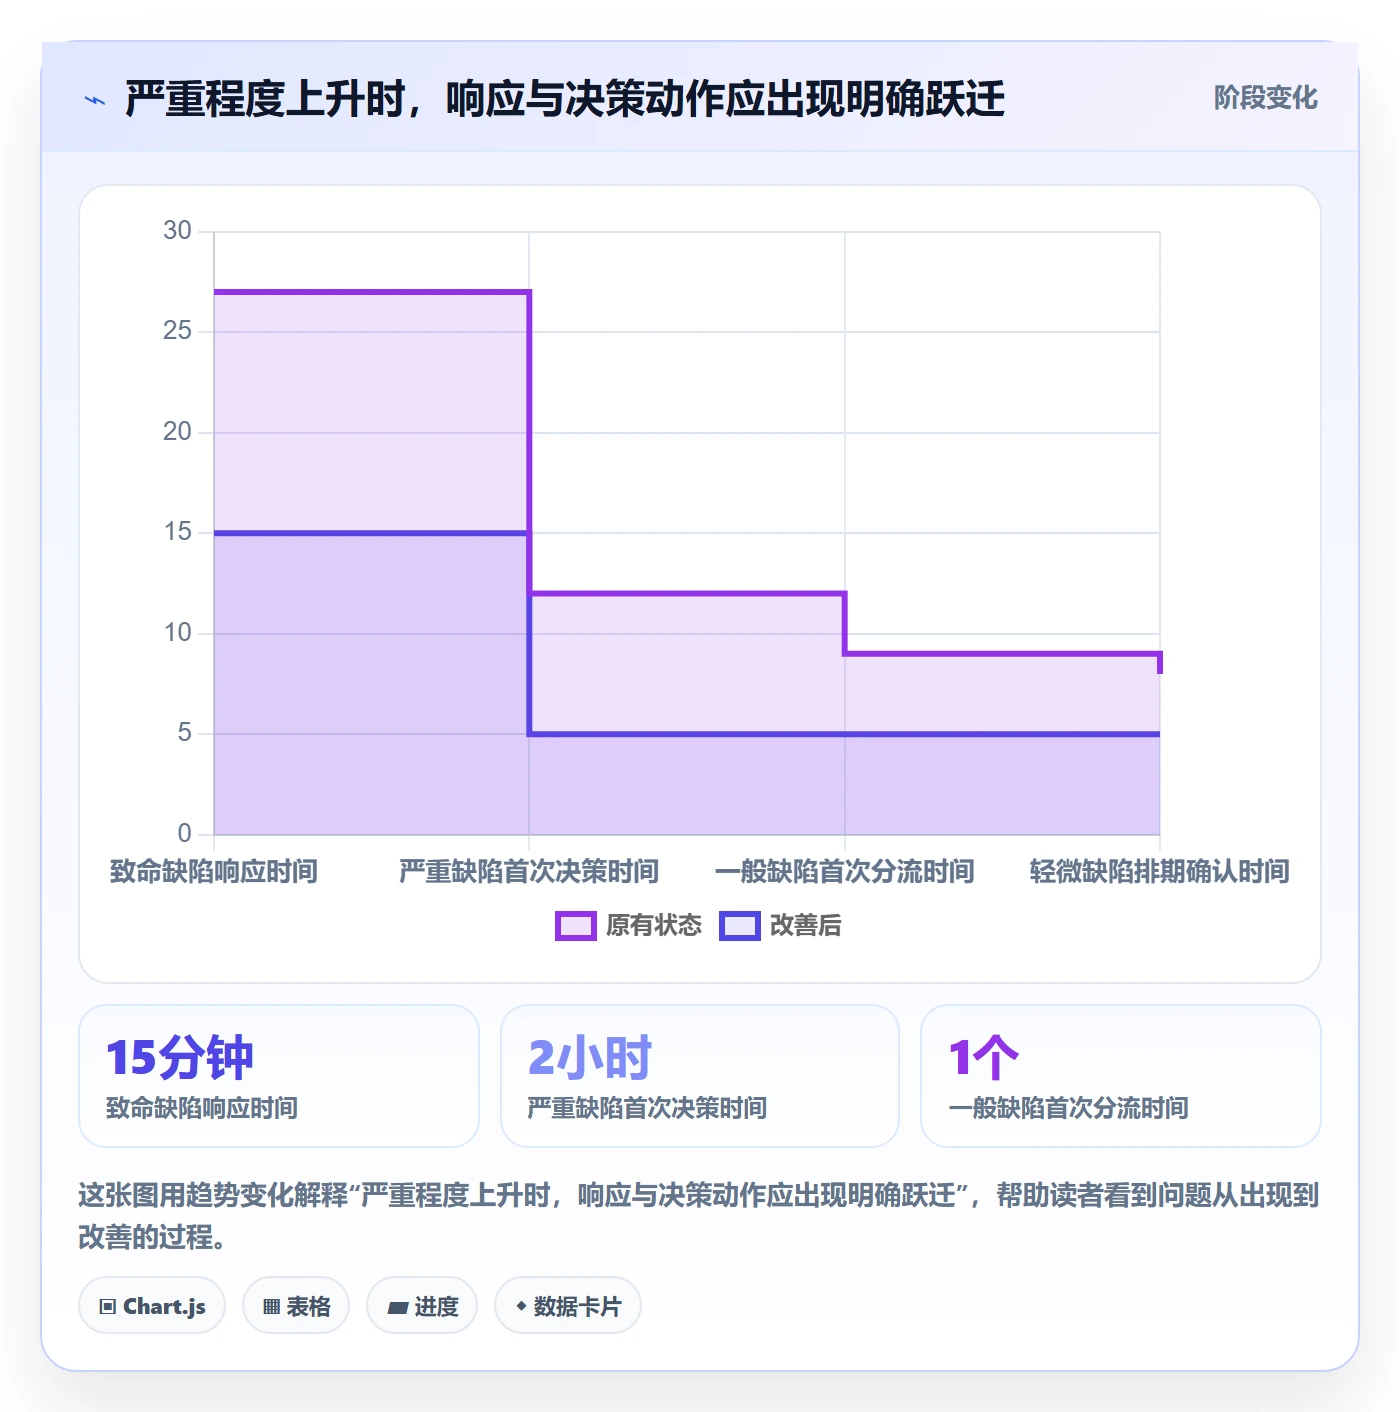
Task: Select the 进度 tag
Action: [x=422, y=1306]
